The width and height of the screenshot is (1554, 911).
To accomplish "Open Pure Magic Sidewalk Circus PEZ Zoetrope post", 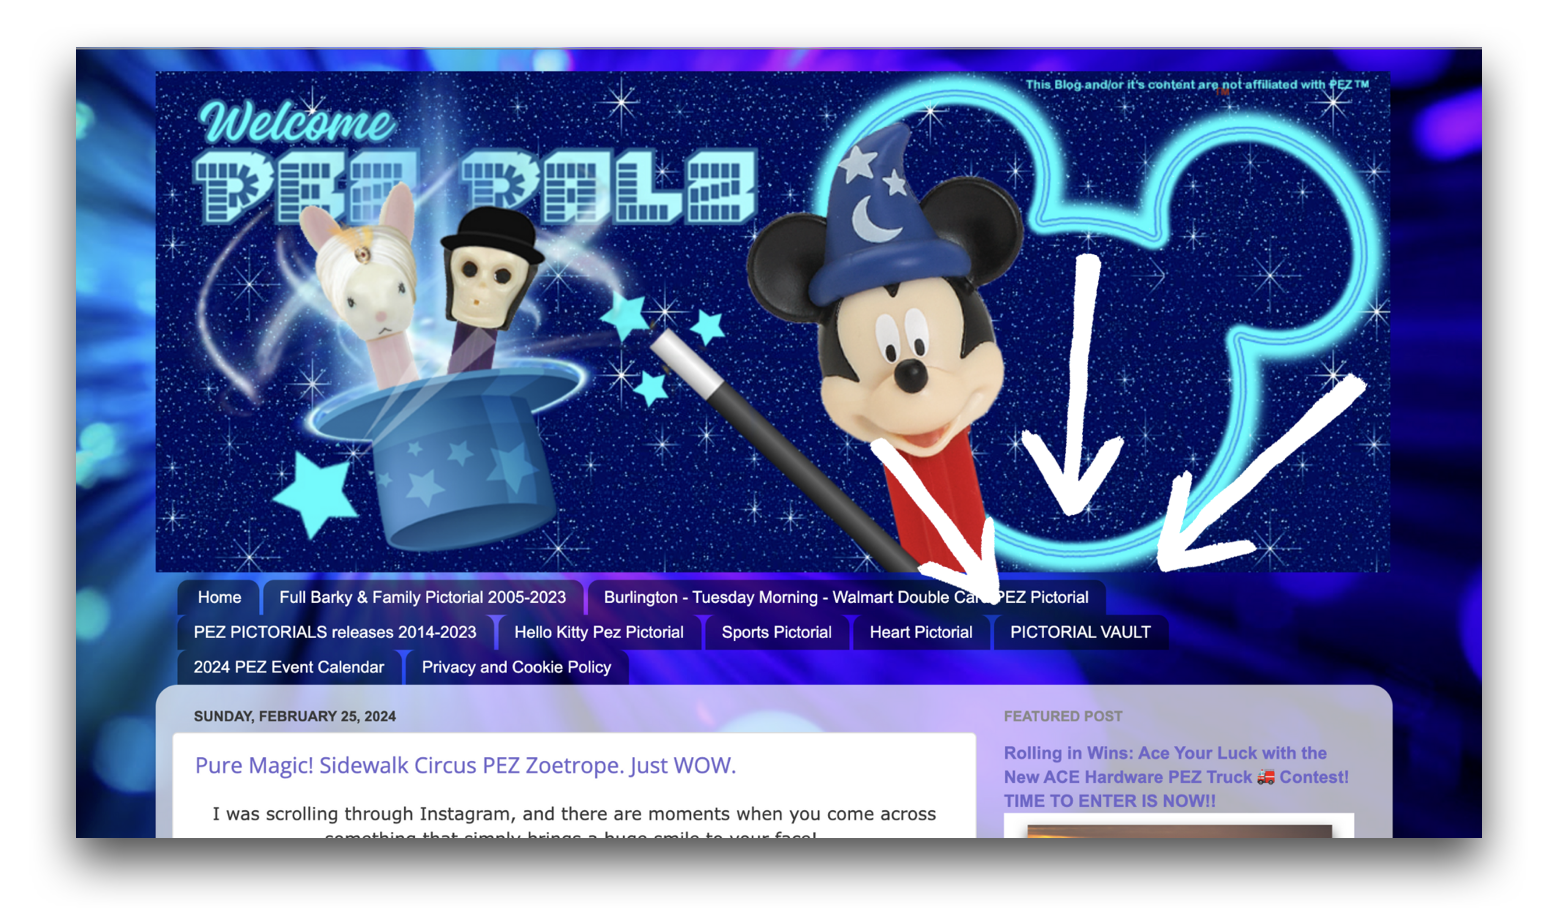I will point(465,765).
